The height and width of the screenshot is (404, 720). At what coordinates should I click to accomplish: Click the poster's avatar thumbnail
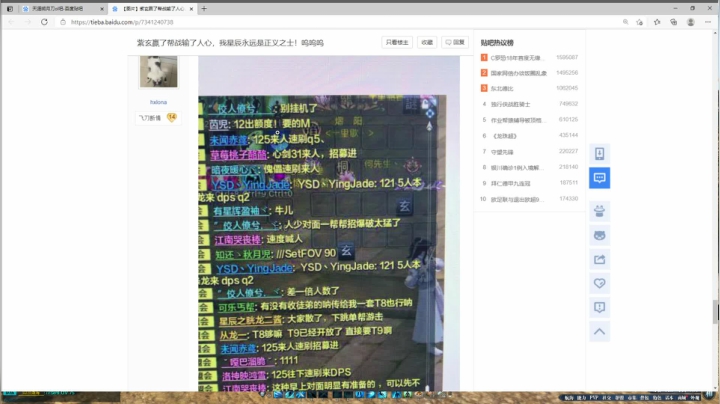pos(158,72)
